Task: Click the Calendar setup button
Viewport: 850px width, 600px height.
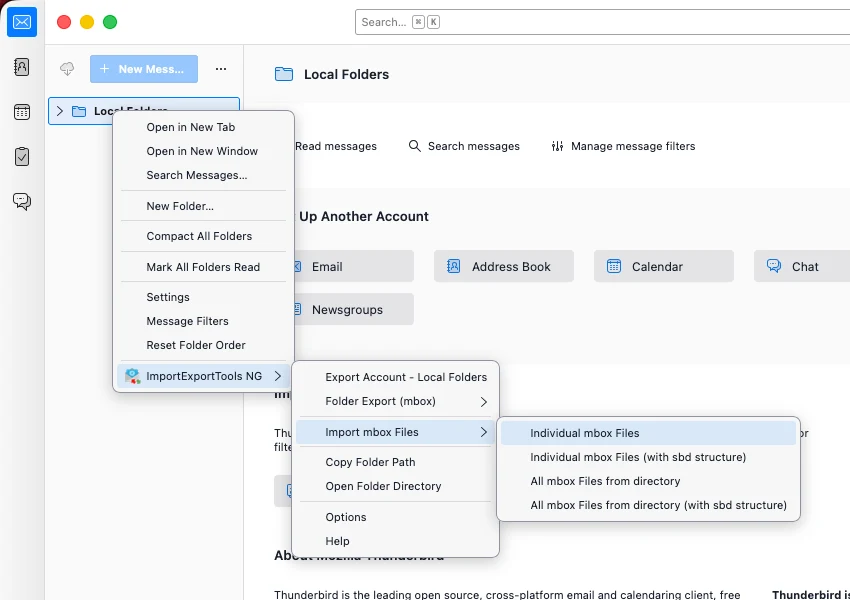Action: point(664,266)
